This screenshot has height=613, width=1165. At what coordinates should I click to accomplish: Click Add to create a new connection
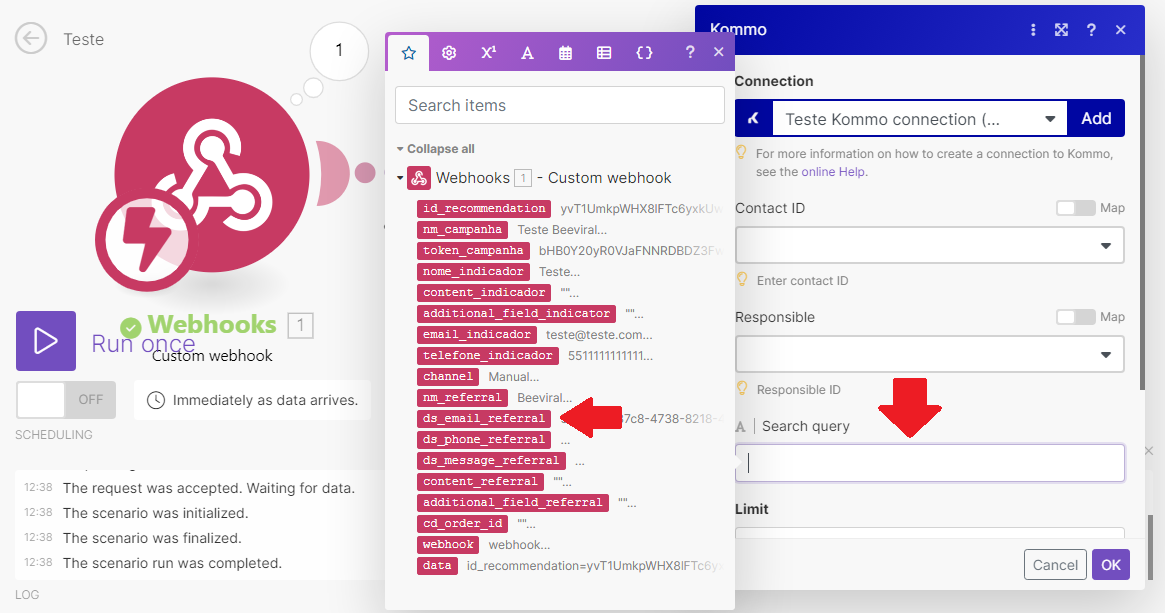tap(1096, 118)
